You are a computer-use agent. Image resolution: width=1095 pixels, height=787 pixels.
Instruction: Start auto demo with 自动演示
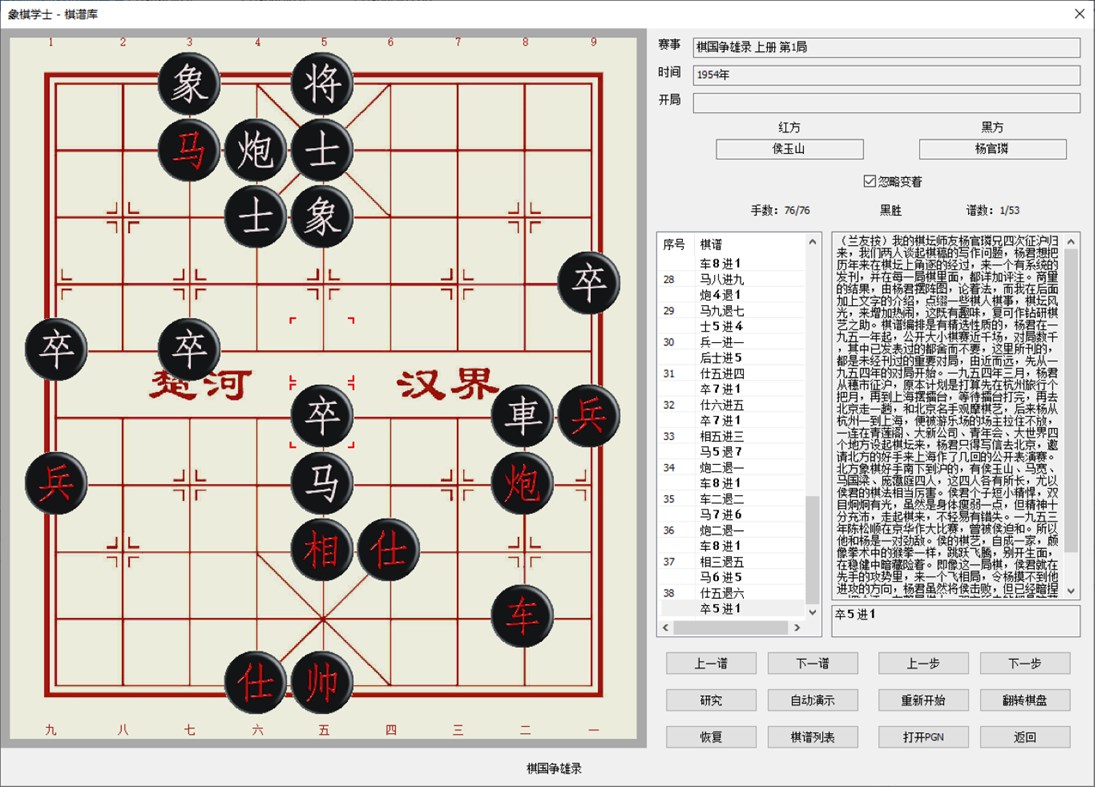tap(813, 700)
